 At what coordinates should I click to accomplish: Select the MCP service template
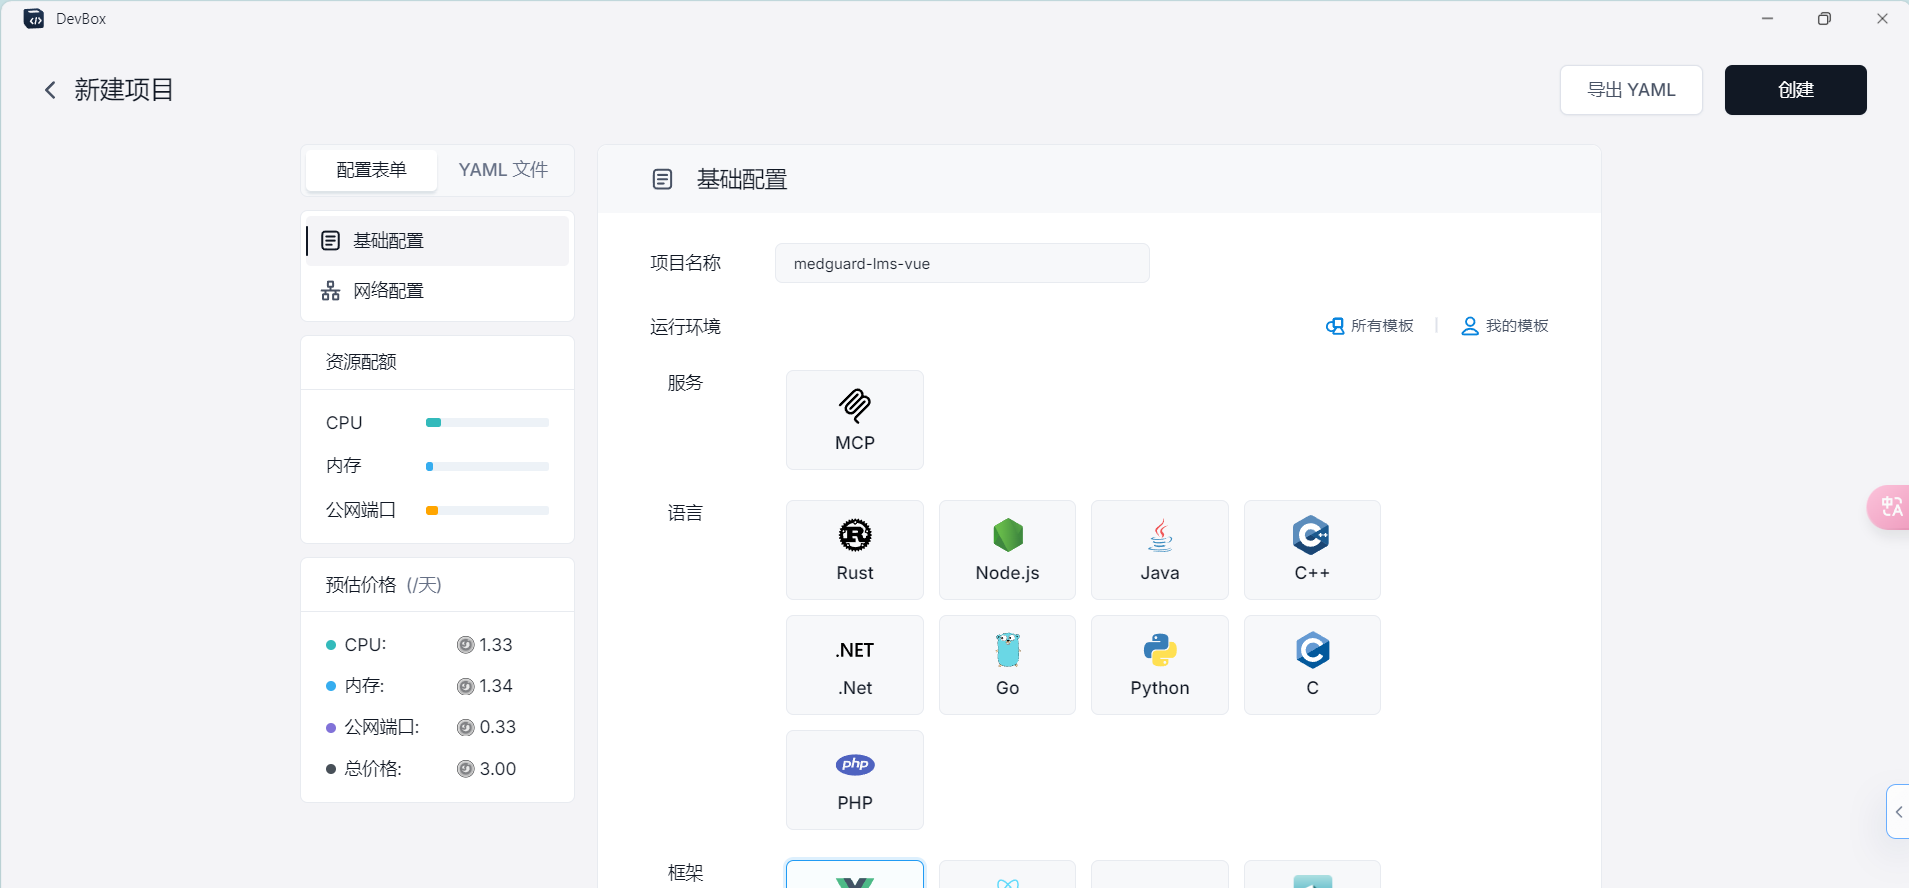pyautogui.click(x=855, y=420)
